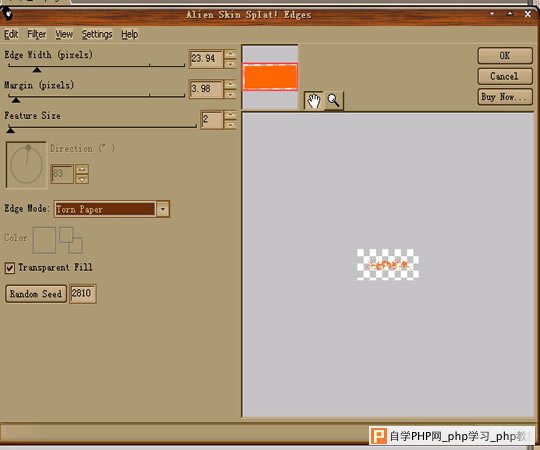
Task: Decrease Margin value with down arrow
Action: [x=230, y=94]
